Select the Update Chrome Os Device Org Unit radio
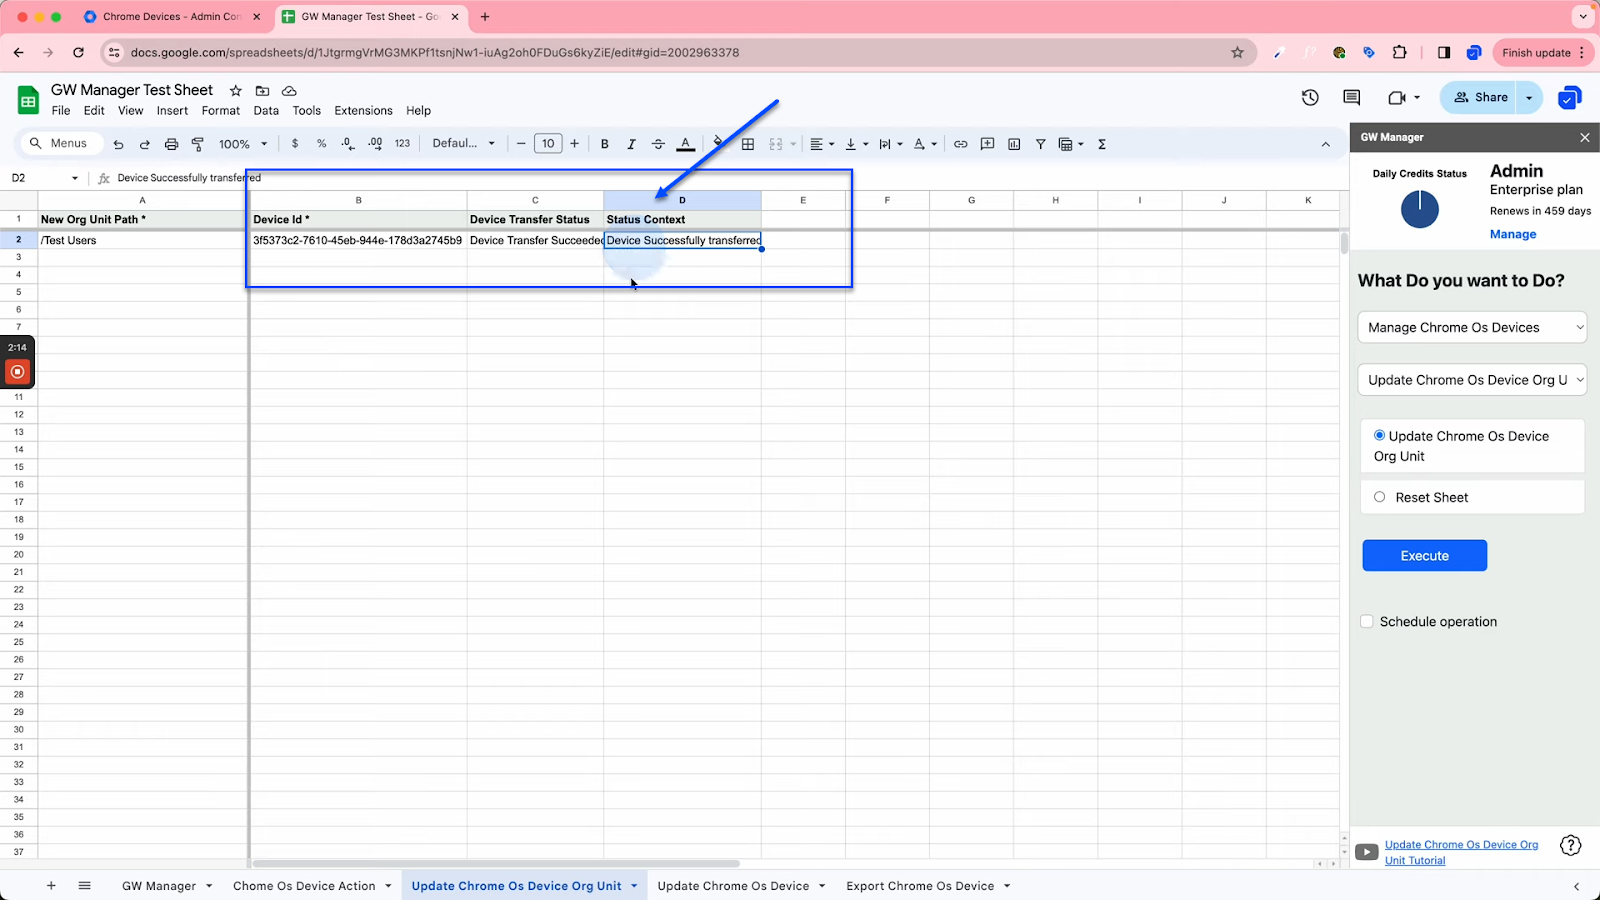This screenshot has height=900, width=1600. point(1380,435)
